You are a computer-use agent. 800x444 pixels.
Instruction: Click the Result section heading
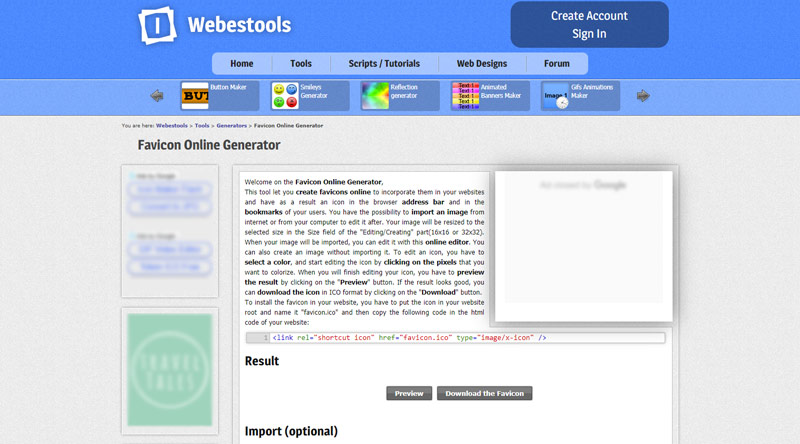(x=262, y=361)
